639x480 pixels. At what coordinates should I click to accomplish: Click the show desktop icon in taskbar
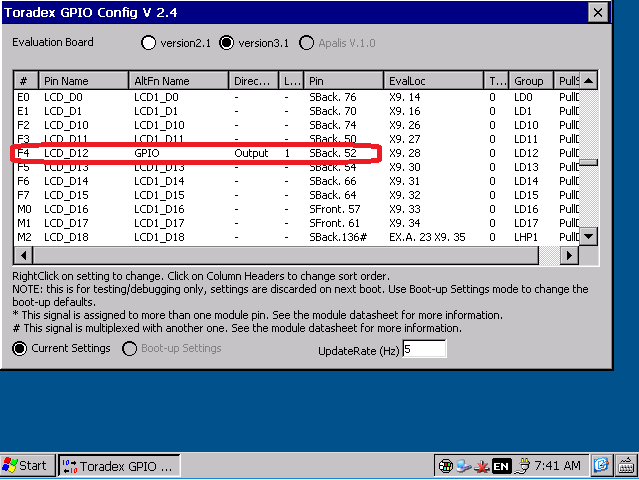click(601, 465)
